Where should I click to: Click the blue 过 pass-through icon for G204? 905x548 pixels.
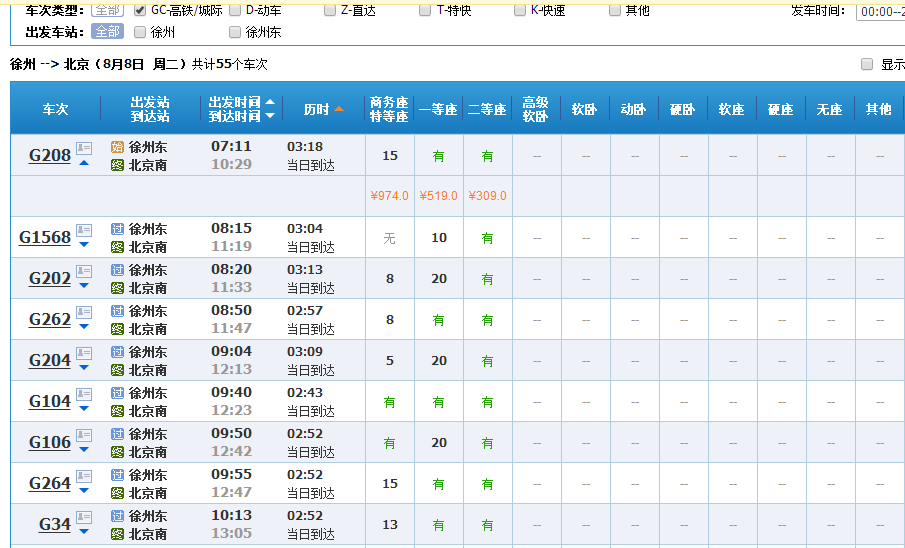117,352
